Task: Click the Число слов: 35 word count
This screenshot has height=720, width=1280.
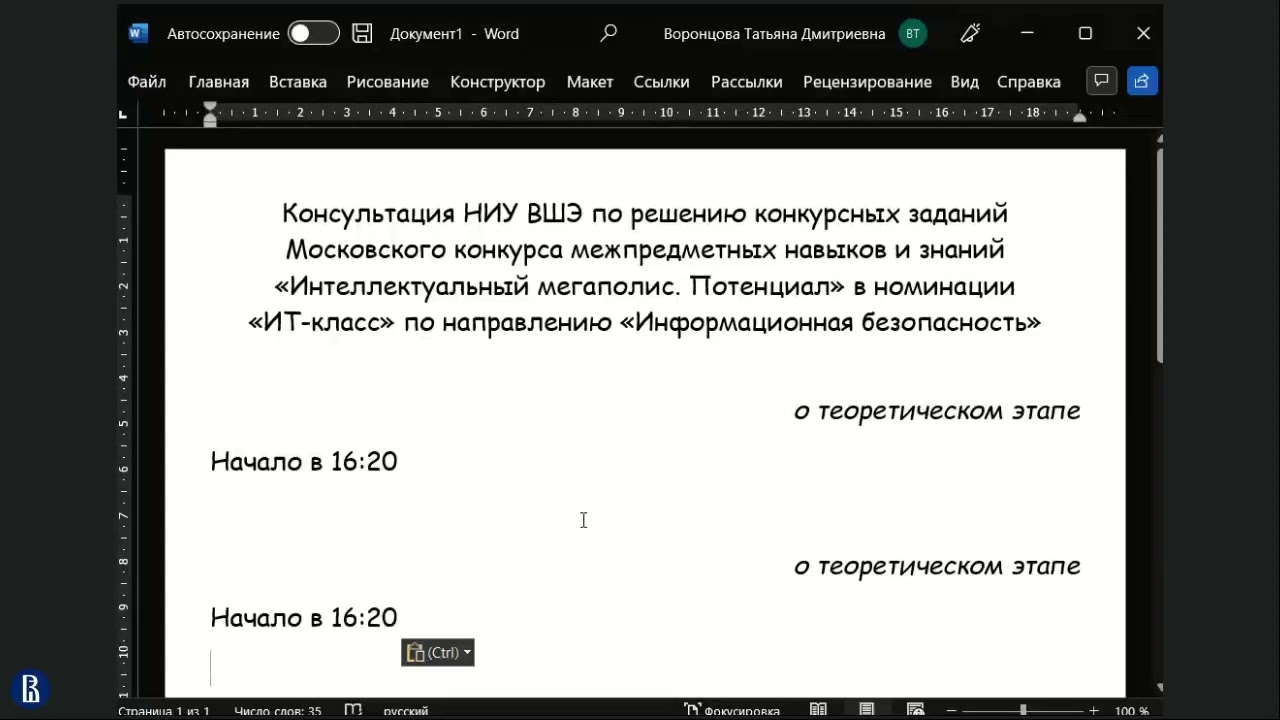Action: point(278,711)
